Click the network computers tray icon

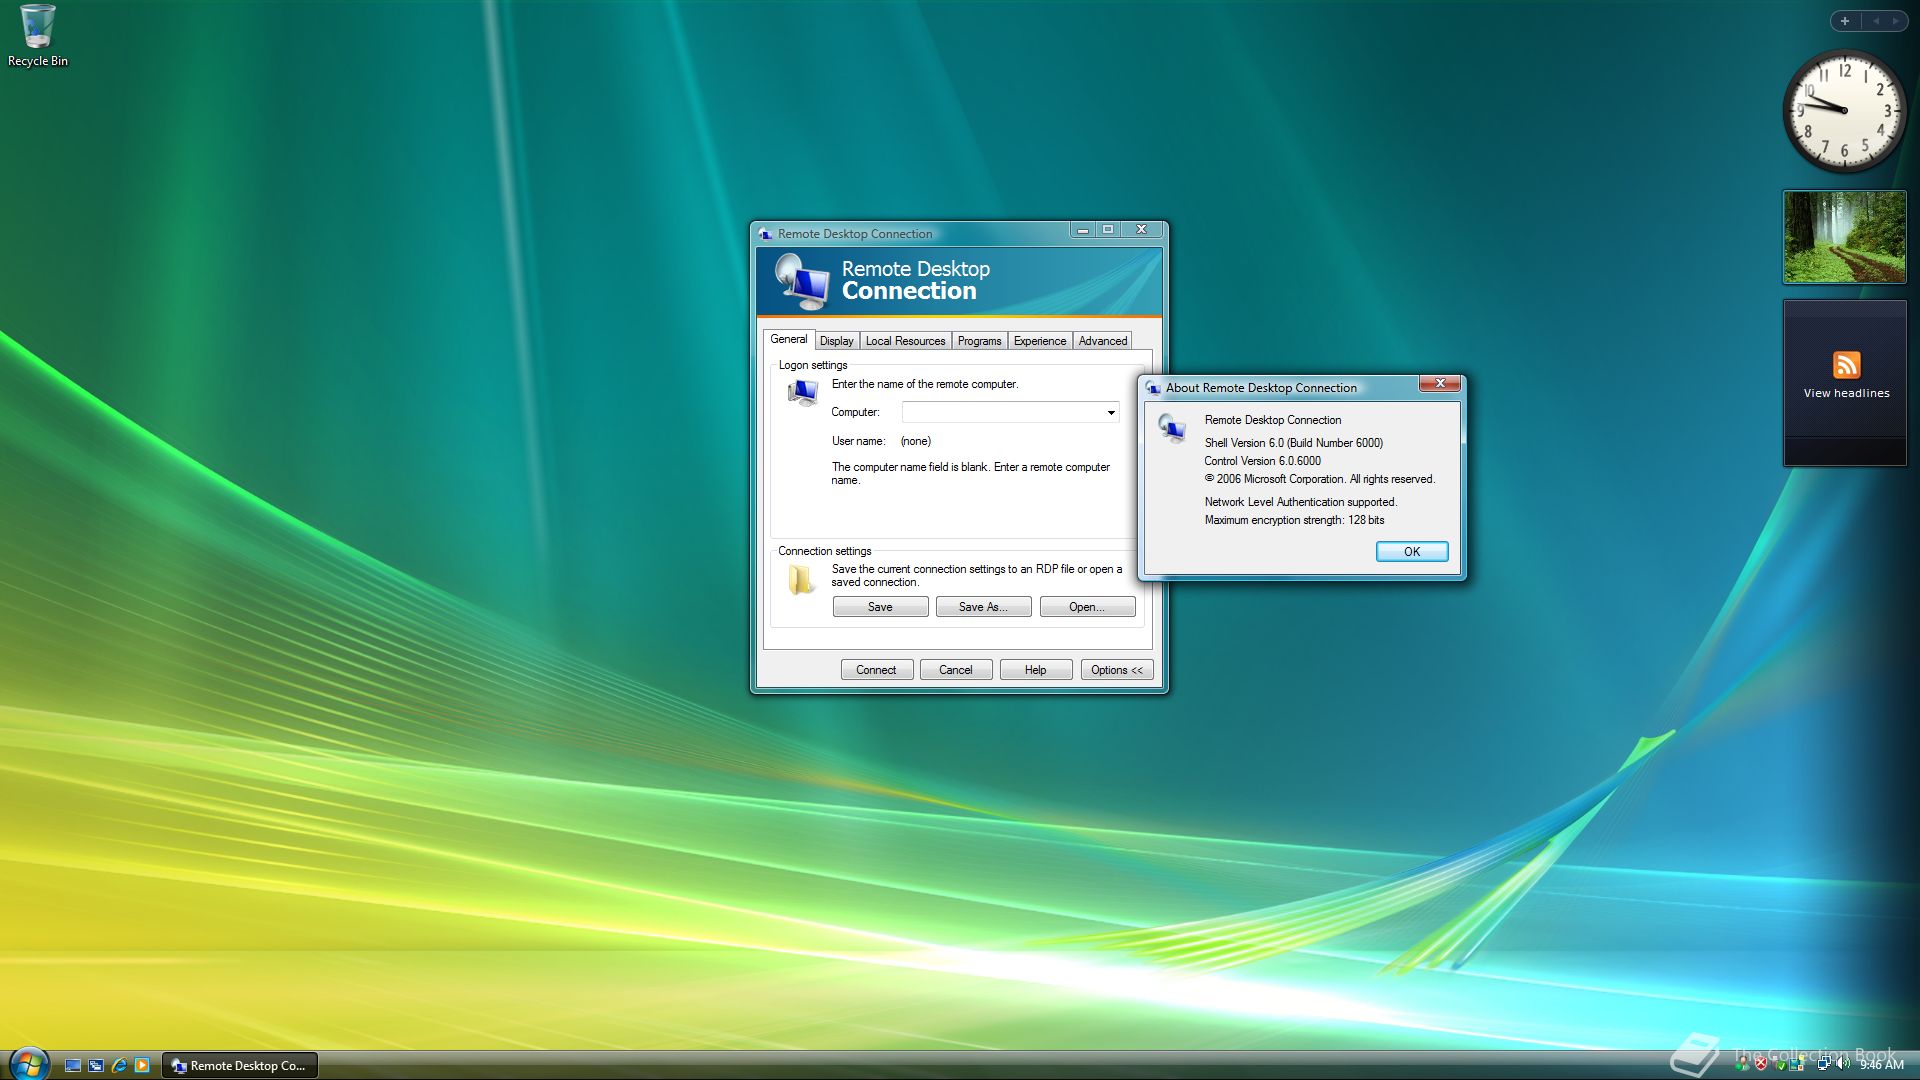1823,1064
